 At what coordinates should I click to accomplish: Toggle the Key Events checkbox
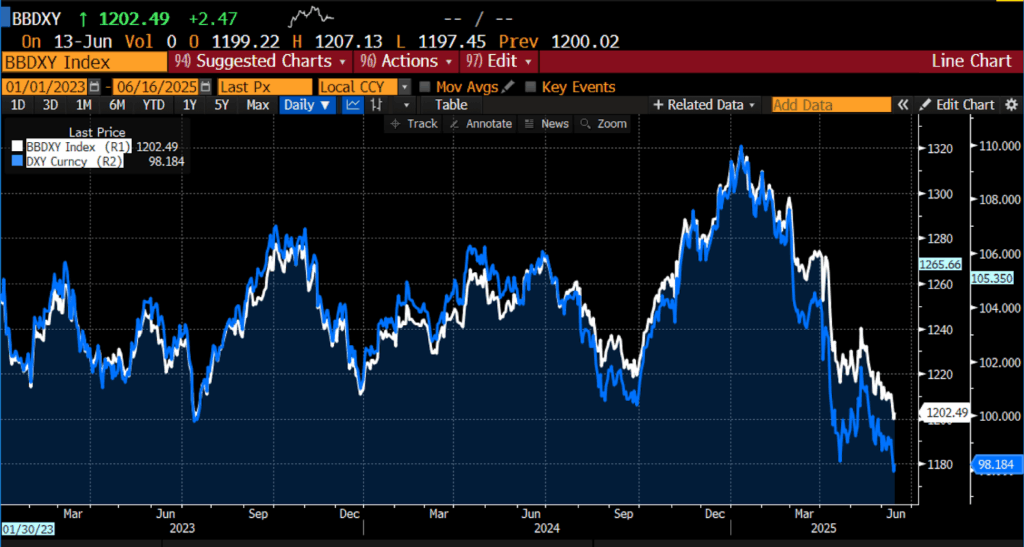coord(531,87)
